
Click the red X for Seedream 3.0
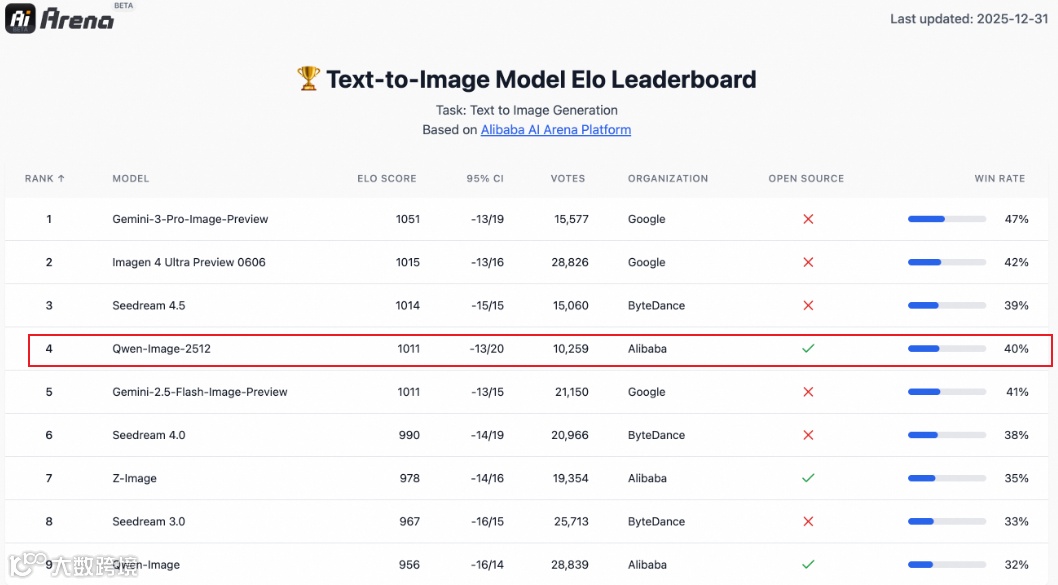pyautogui.click(x=808, y=522)
